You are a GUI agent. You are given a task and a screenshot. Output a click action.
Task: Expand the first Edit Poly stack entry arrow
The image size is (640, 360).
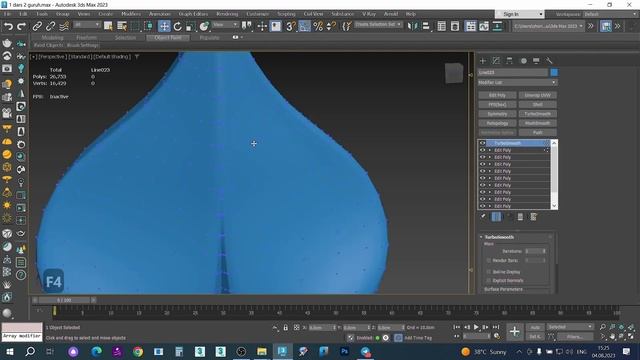tap(490, 150)
